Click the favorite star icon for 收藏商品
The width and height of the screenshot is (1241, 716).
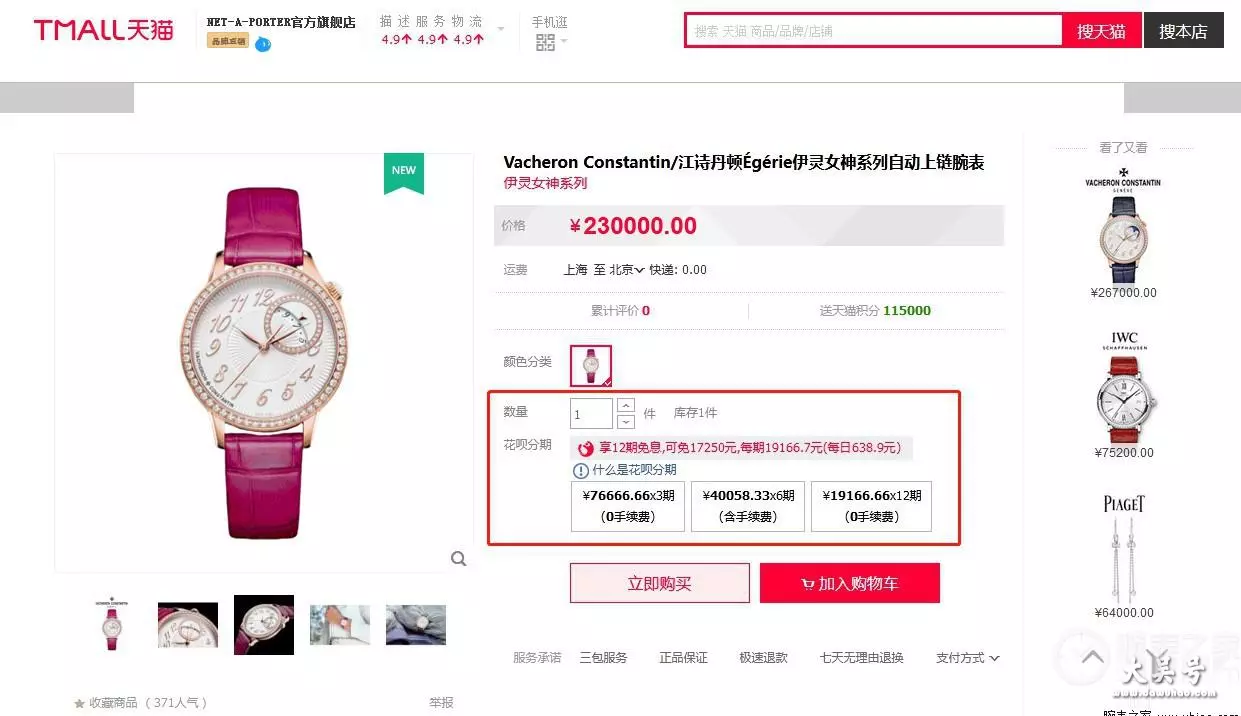coord(79,703)
